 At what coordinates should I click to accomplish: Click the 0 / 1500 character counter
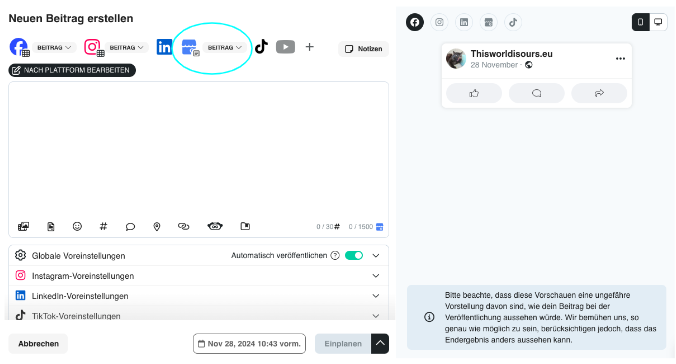pos(361,227)
